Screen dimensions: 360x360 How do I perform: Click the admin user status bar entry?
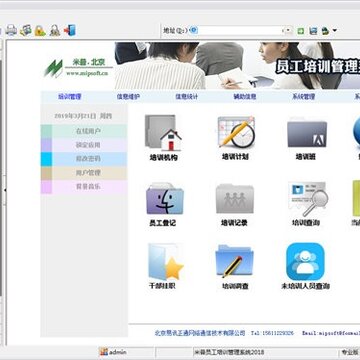tap(113, 352)
